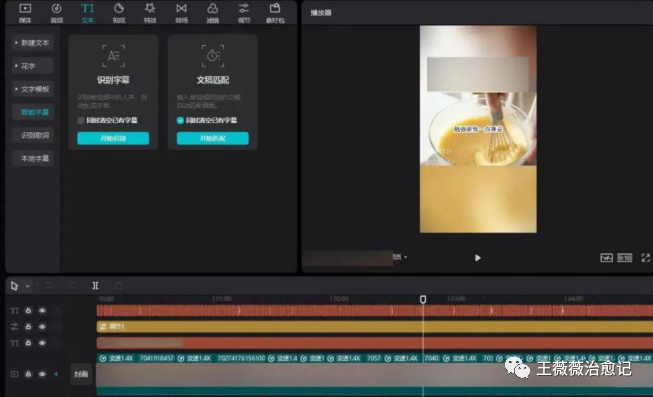Select the orange clip on second text track
The width and height of the screenshot is (653, 397).
375,343
